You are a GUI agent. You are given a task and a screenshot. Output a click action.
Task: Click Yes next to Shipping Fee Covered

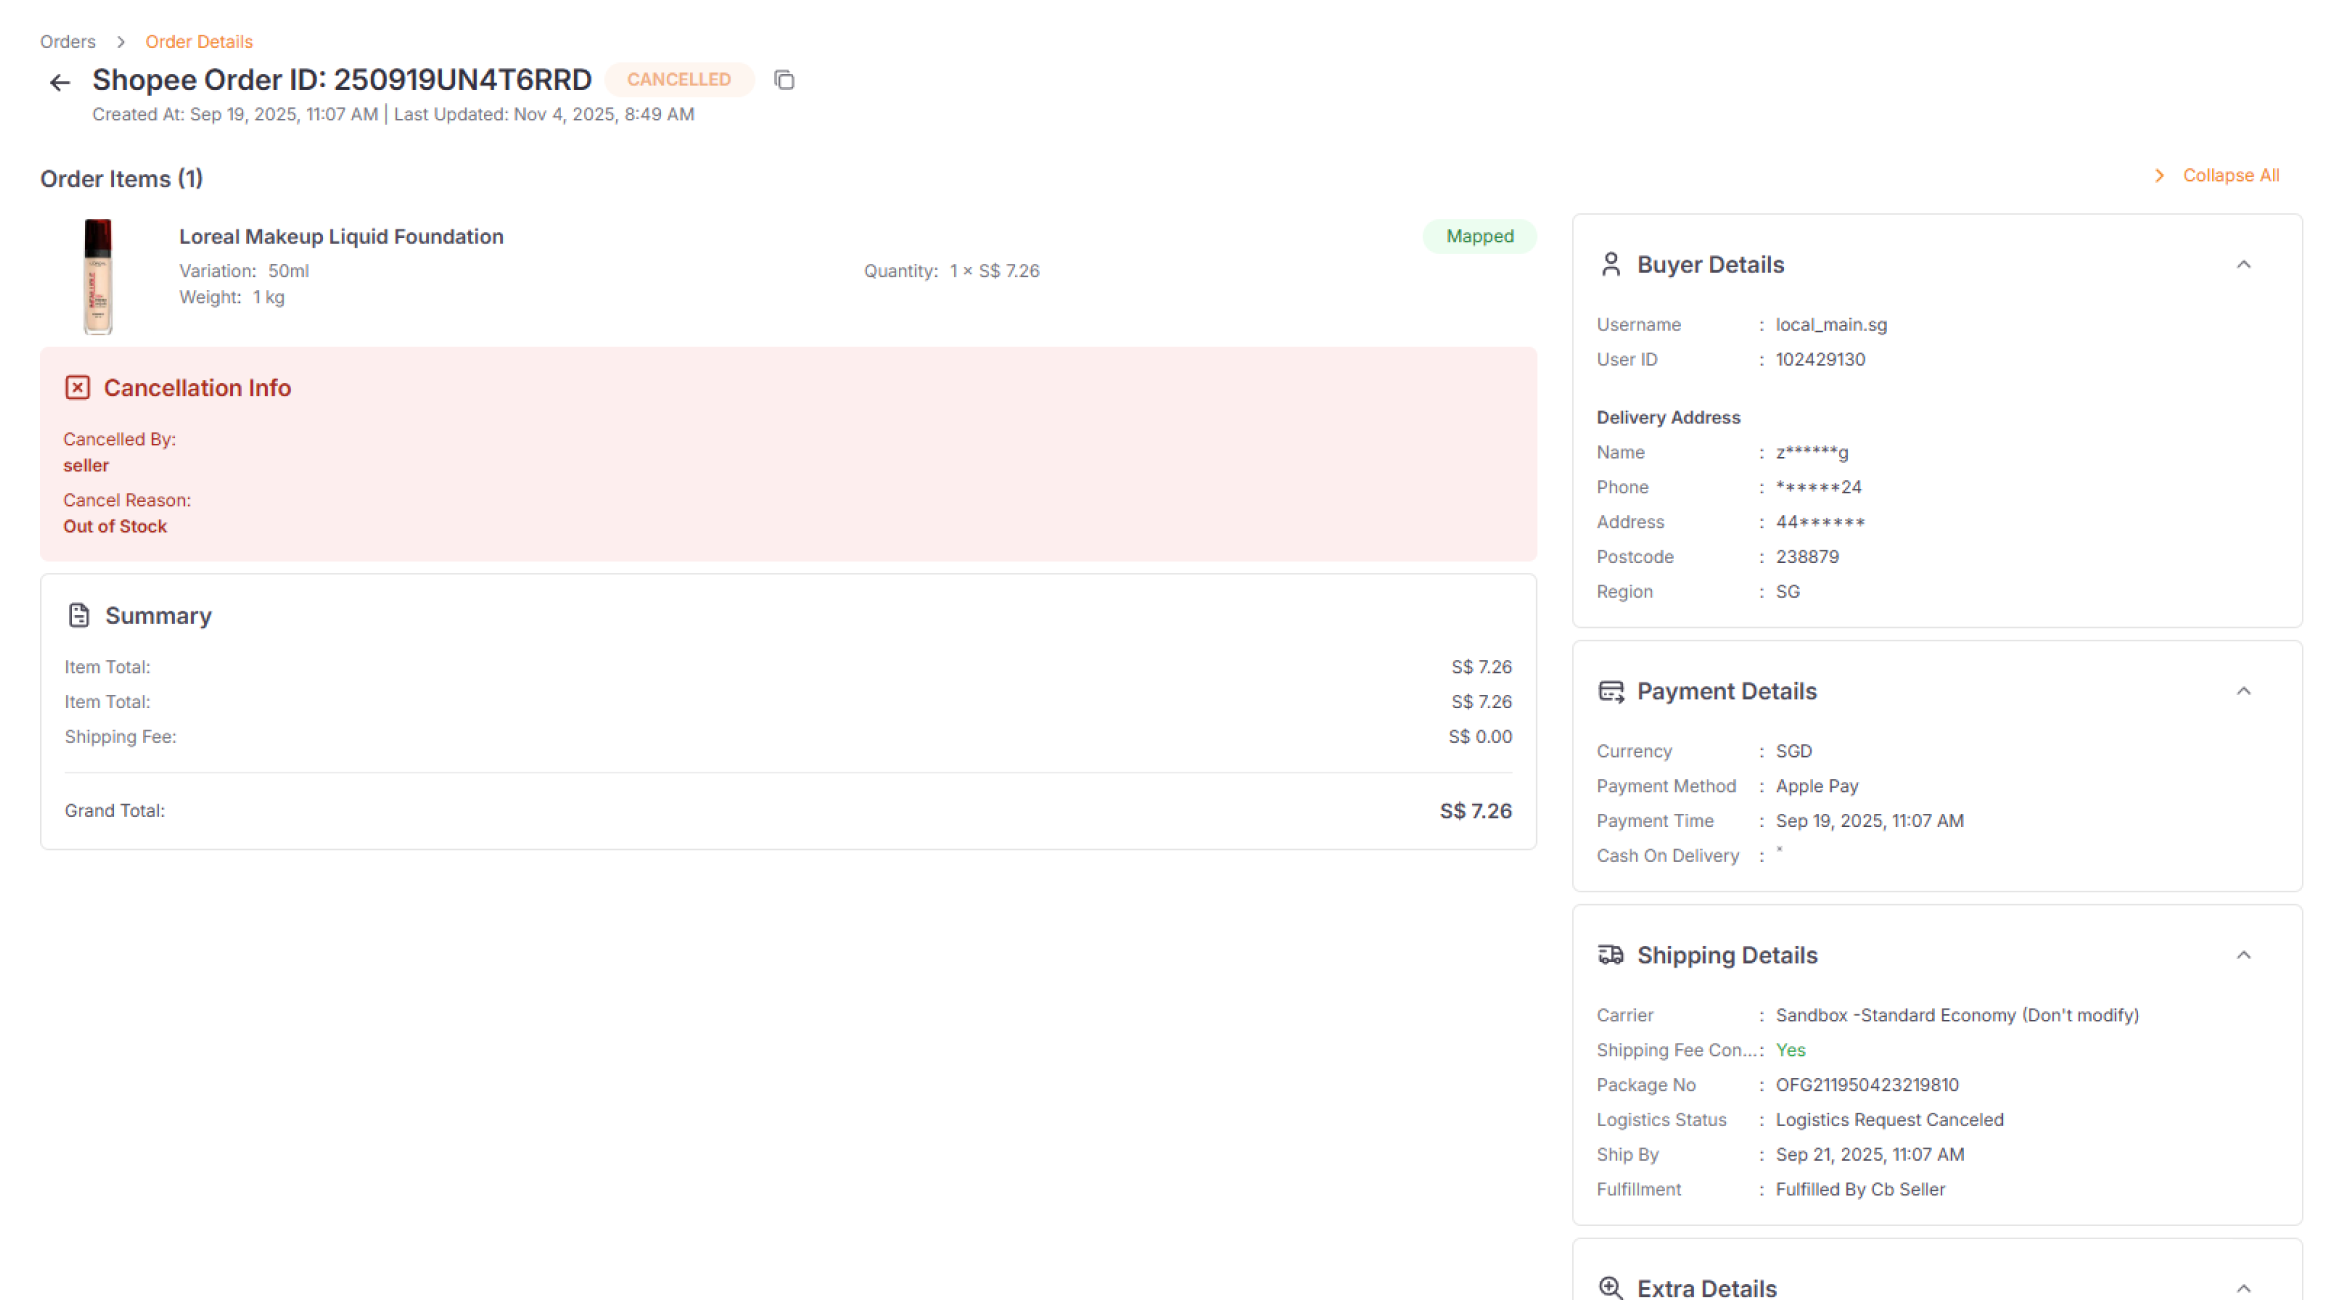(x=1790, y=1050)
